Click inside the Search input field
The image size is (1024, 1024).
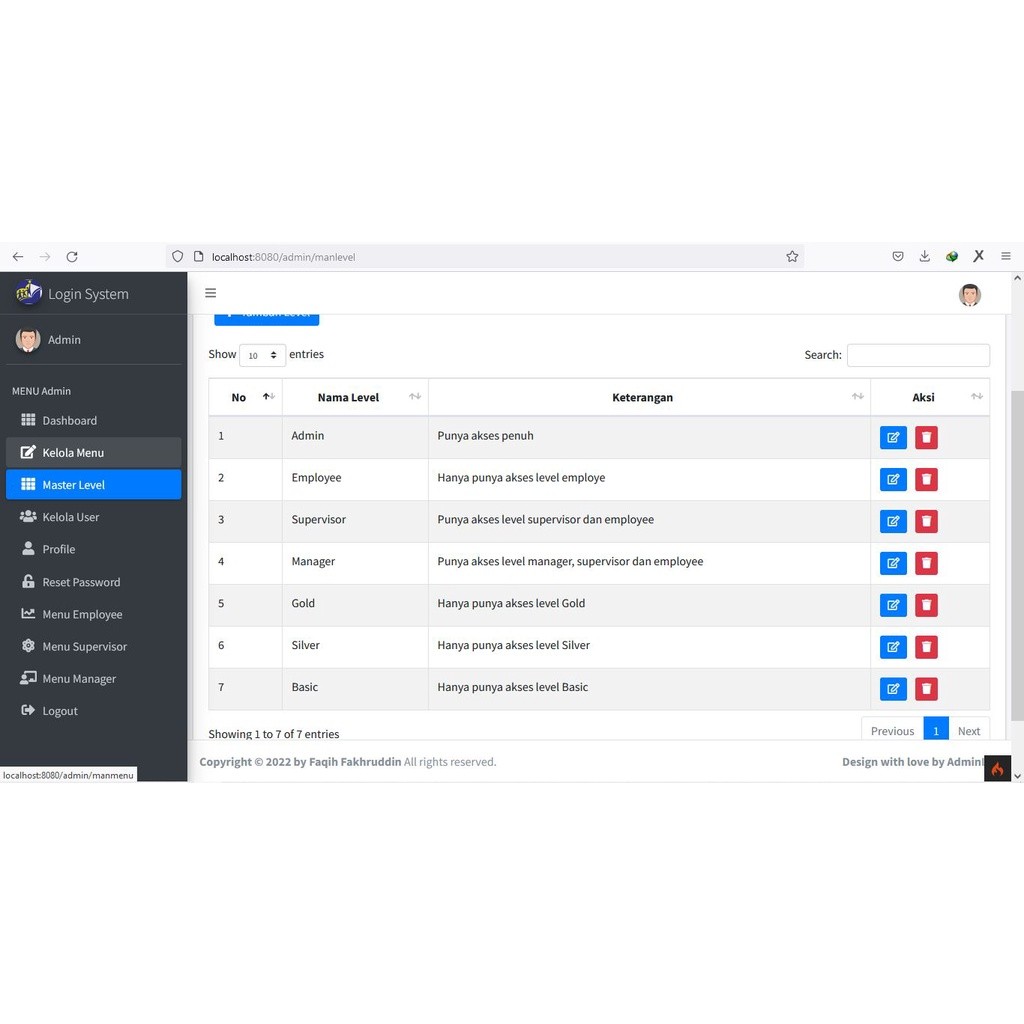point(918,355)
